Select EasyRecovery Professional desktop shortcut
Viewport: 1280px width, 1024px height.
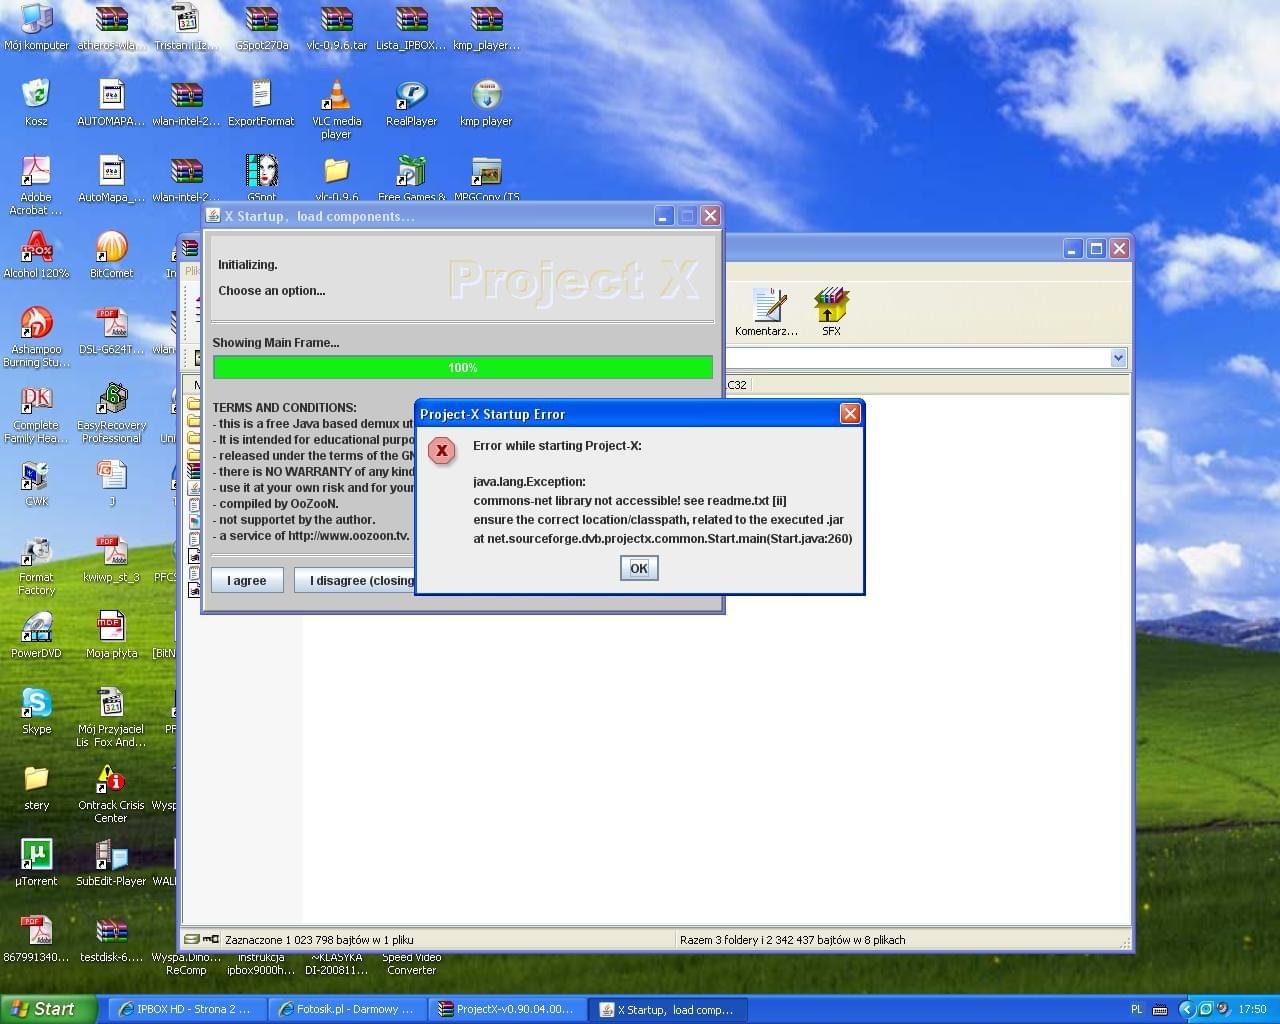click(x=111, y=413)
